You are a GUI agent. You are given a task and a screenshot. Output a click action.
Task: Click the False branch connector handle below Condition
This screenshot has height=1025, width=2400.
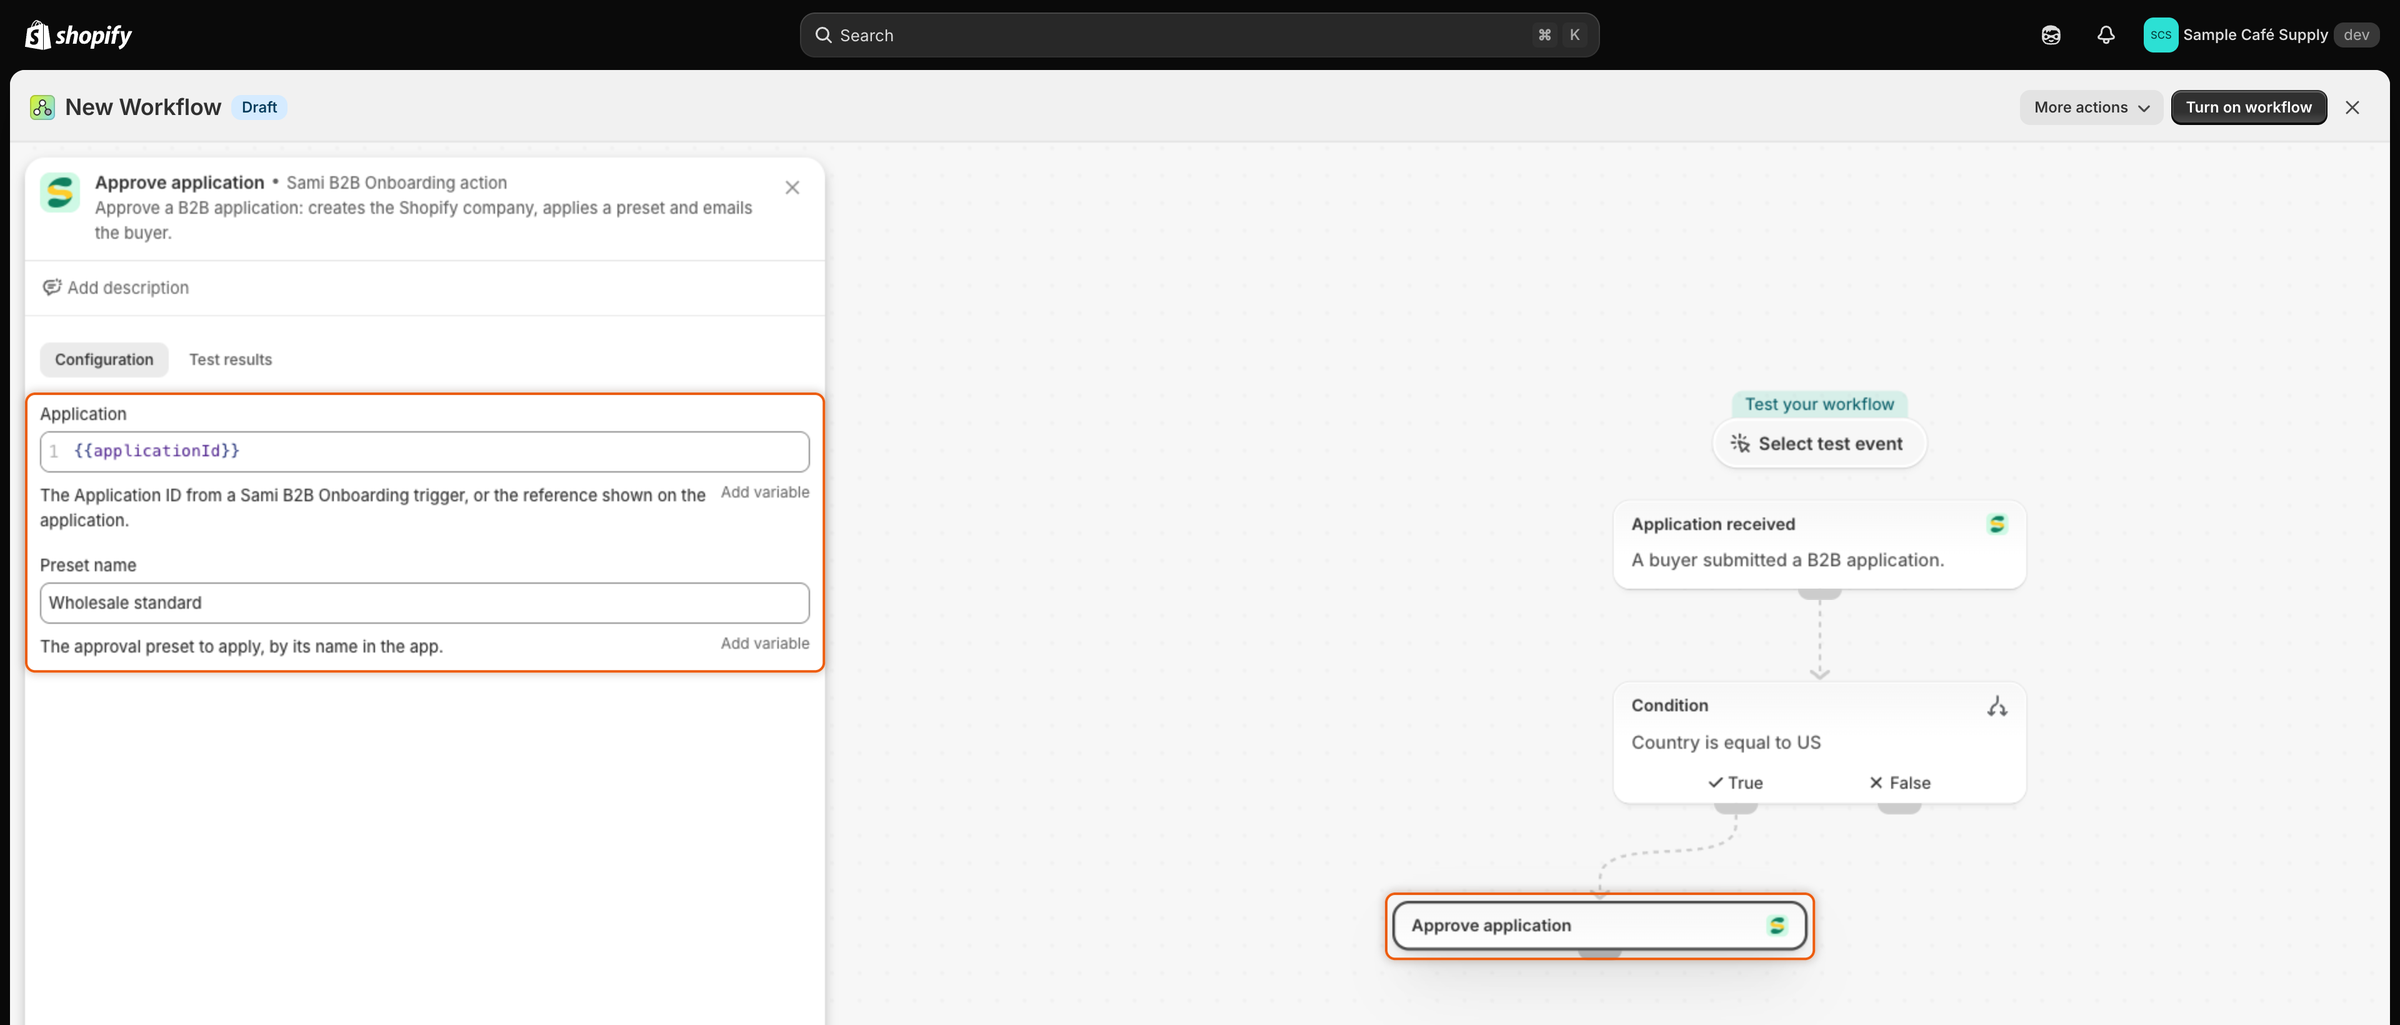tap(1899, 808)
